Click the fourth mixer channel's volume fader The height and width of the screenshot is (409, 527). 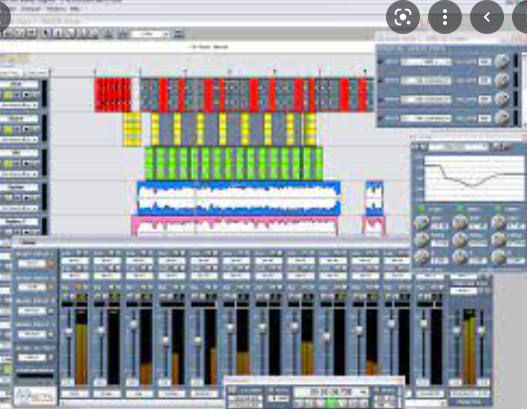point(165,341)
